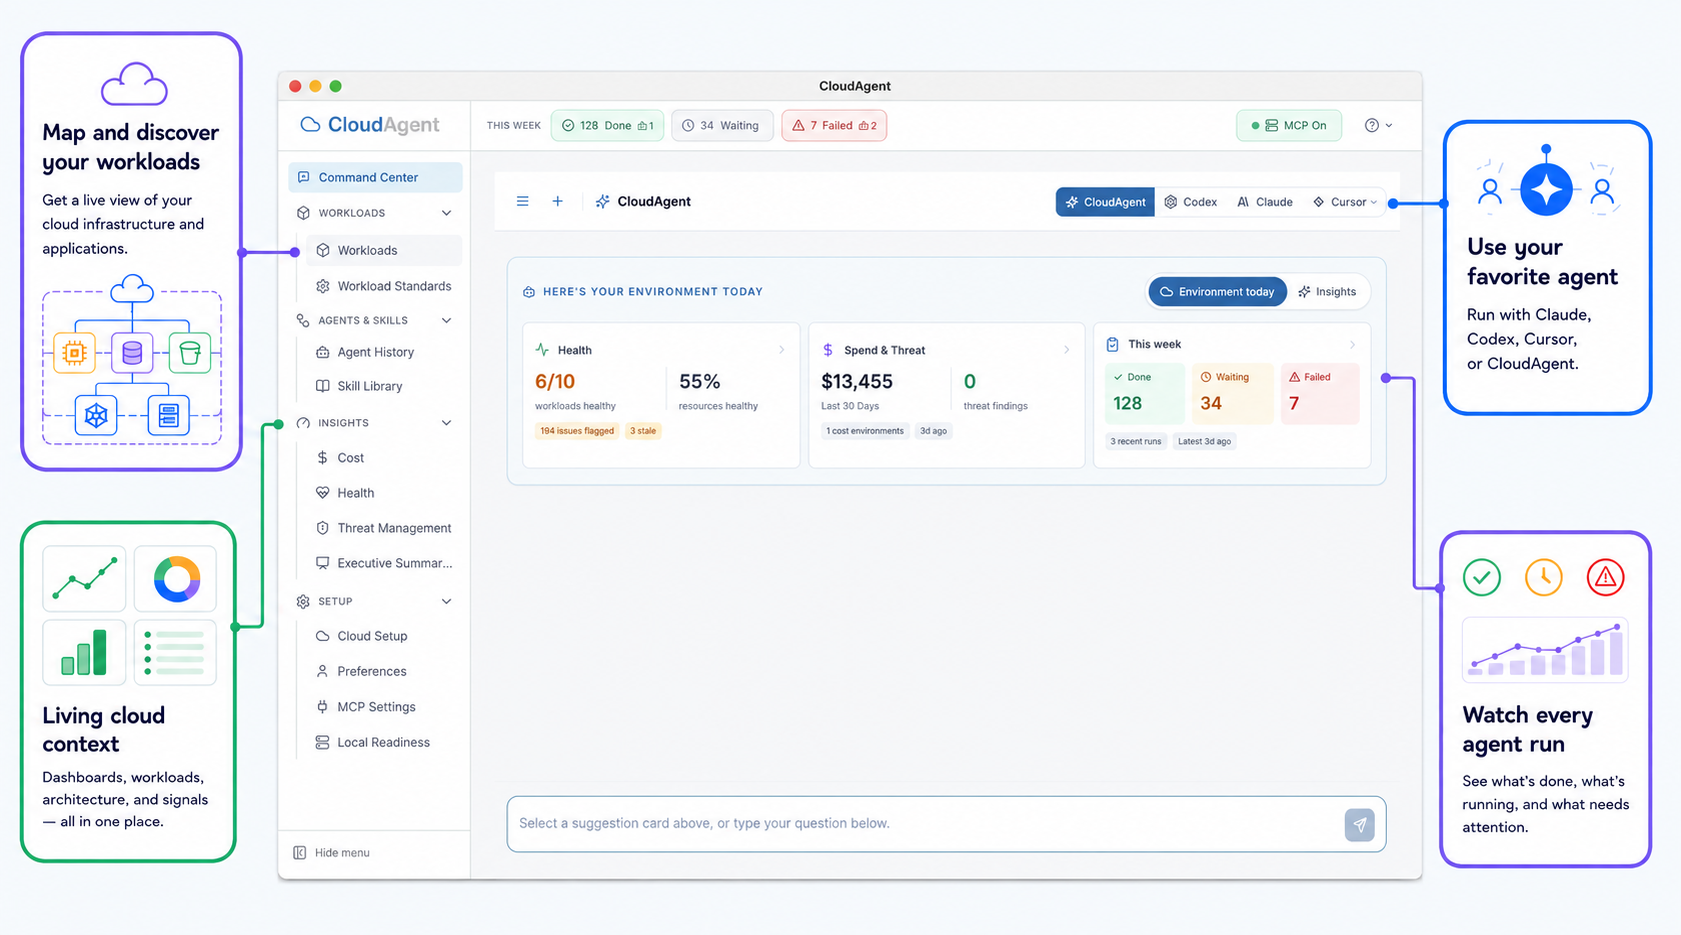Expand the Spend & Threat card chevron
Screen dimensions: 1681x935
point(1066,350)
